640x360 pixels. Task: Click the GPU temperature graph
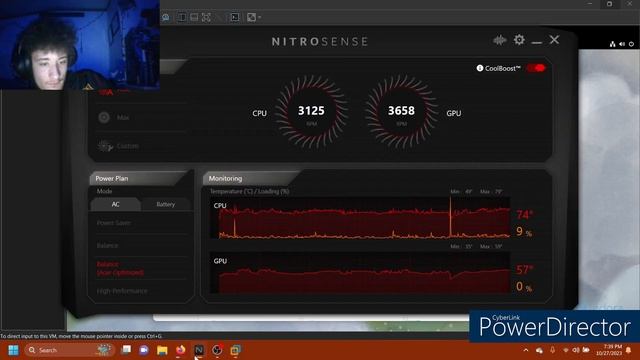click(360, 273)
